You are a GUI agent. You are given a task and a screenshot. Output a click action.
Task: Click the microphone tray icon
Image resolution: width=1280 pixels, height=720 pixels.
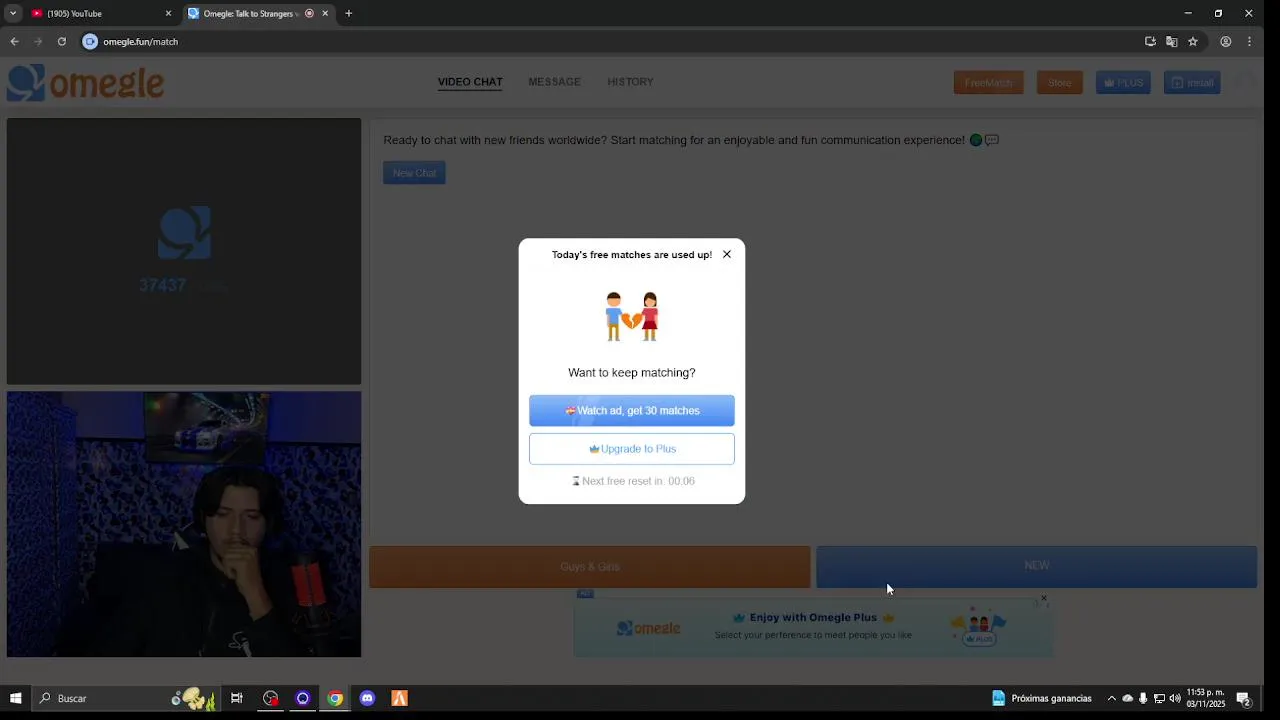tap(1143, 699)
